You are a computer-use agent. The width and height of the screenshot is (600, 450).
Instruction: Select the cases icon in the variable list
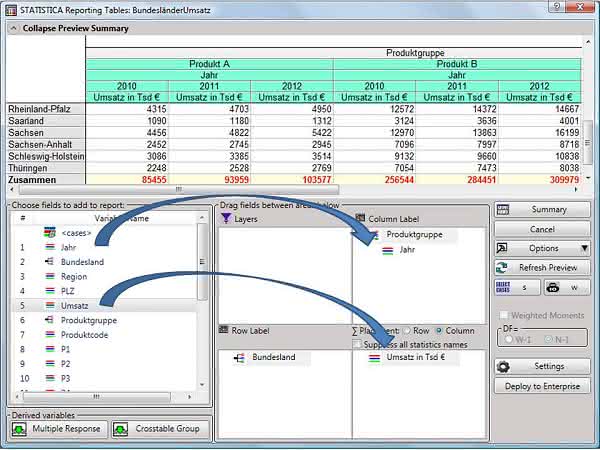(x=50, y=233)
